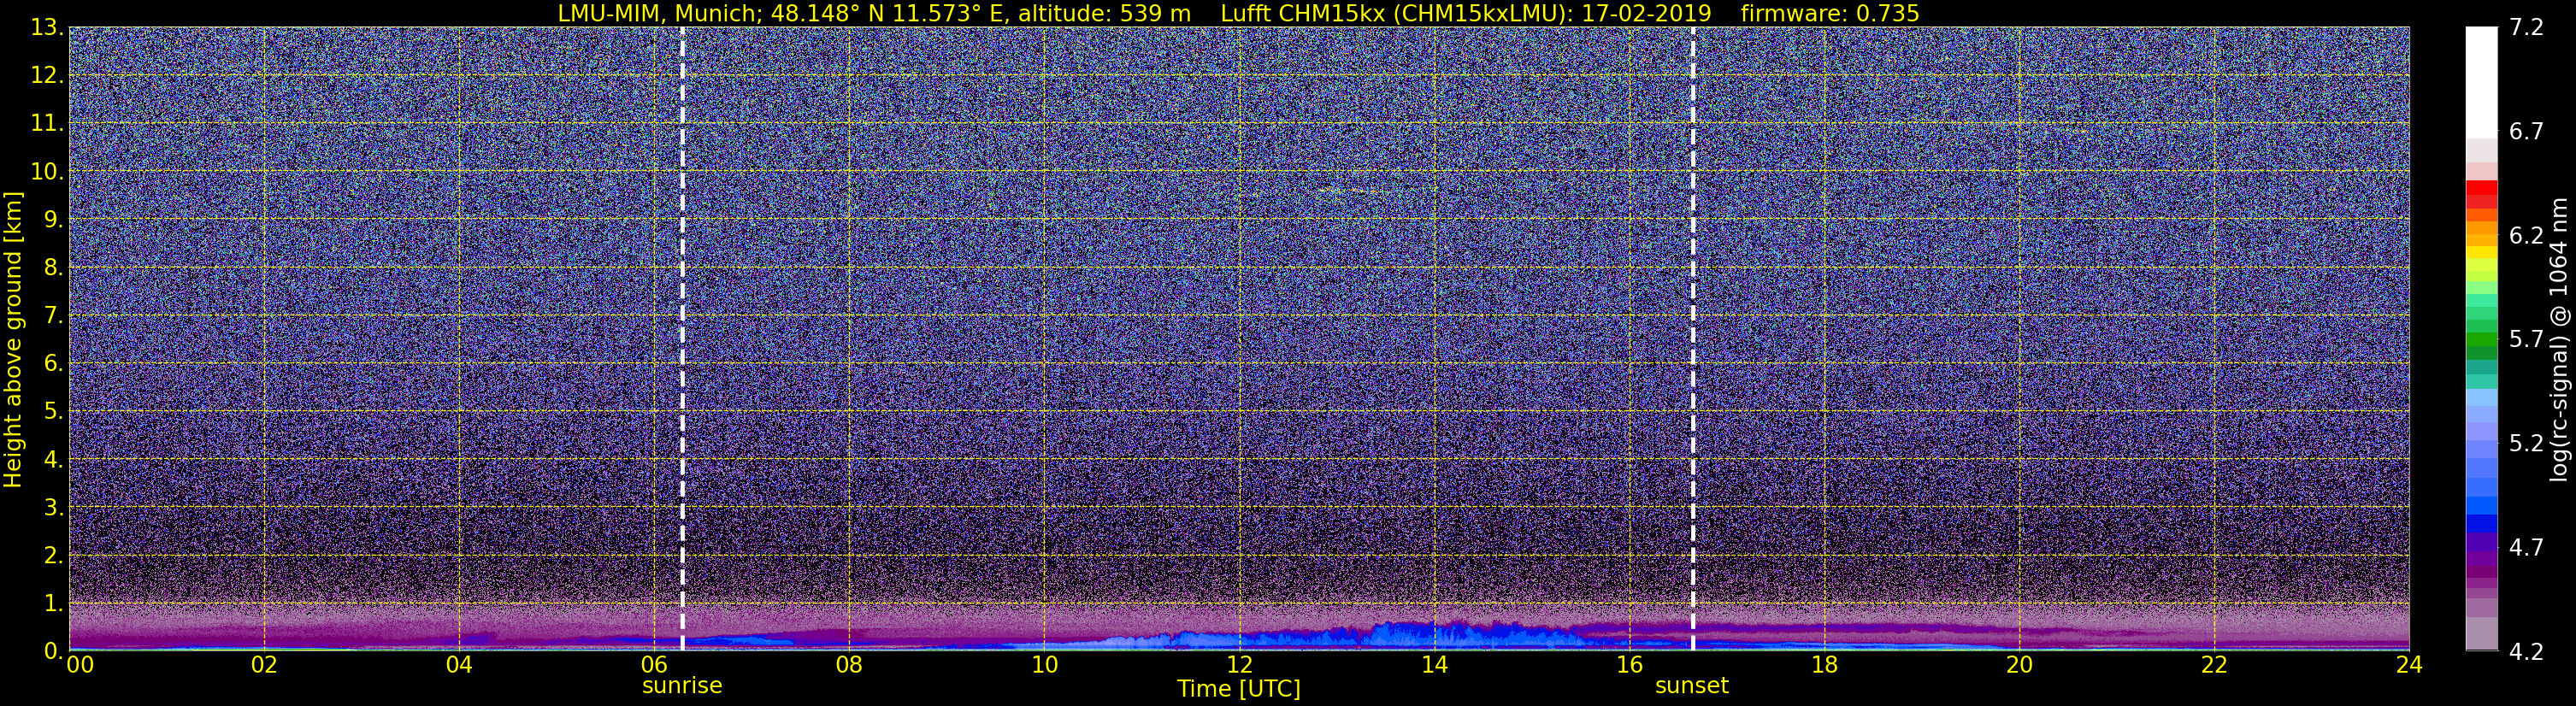The width and height of the screenshot is (2576, 706).
Task: Click the height axis tick label 8
Action: coord(53,267)
